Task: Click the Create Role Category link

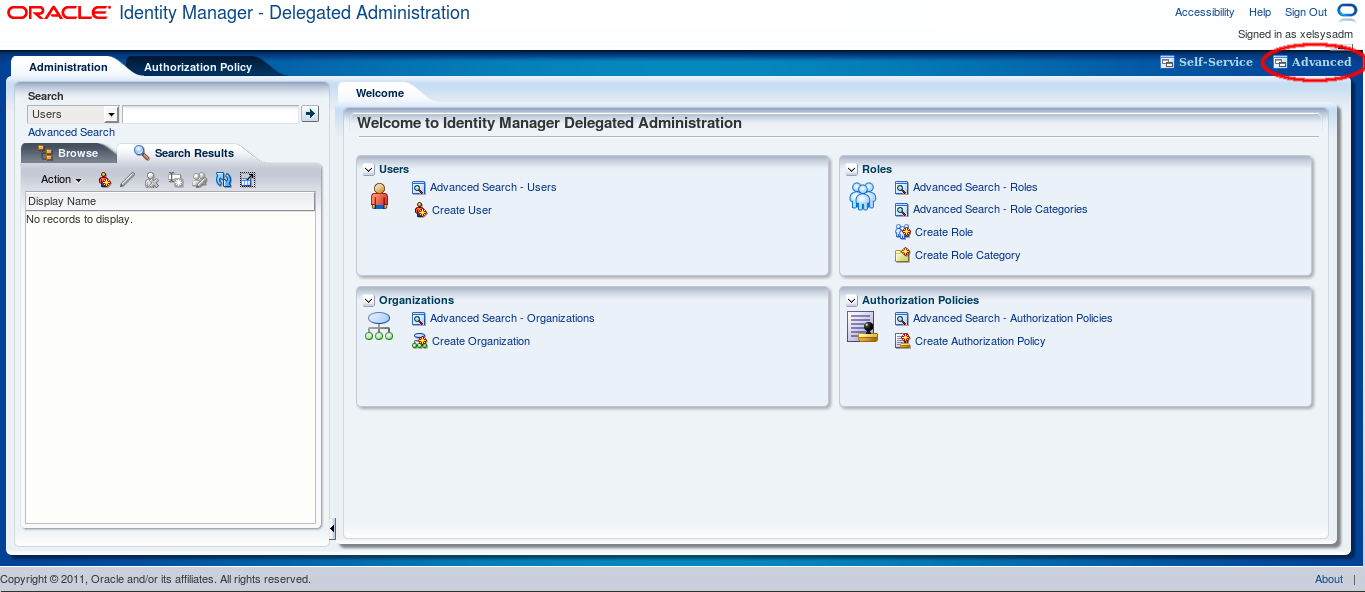Action: 966,255
